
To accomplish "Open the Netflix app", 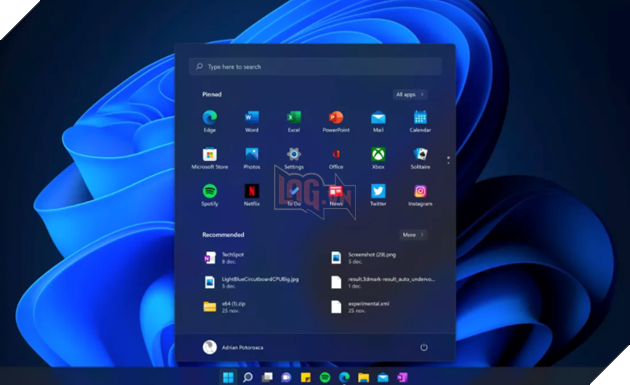I will tap(252, 195).
